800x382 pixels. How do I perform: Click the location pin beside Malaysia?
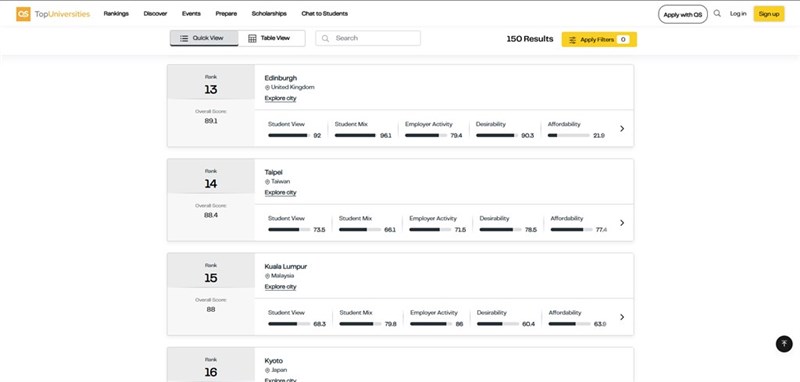click(267, 276)
